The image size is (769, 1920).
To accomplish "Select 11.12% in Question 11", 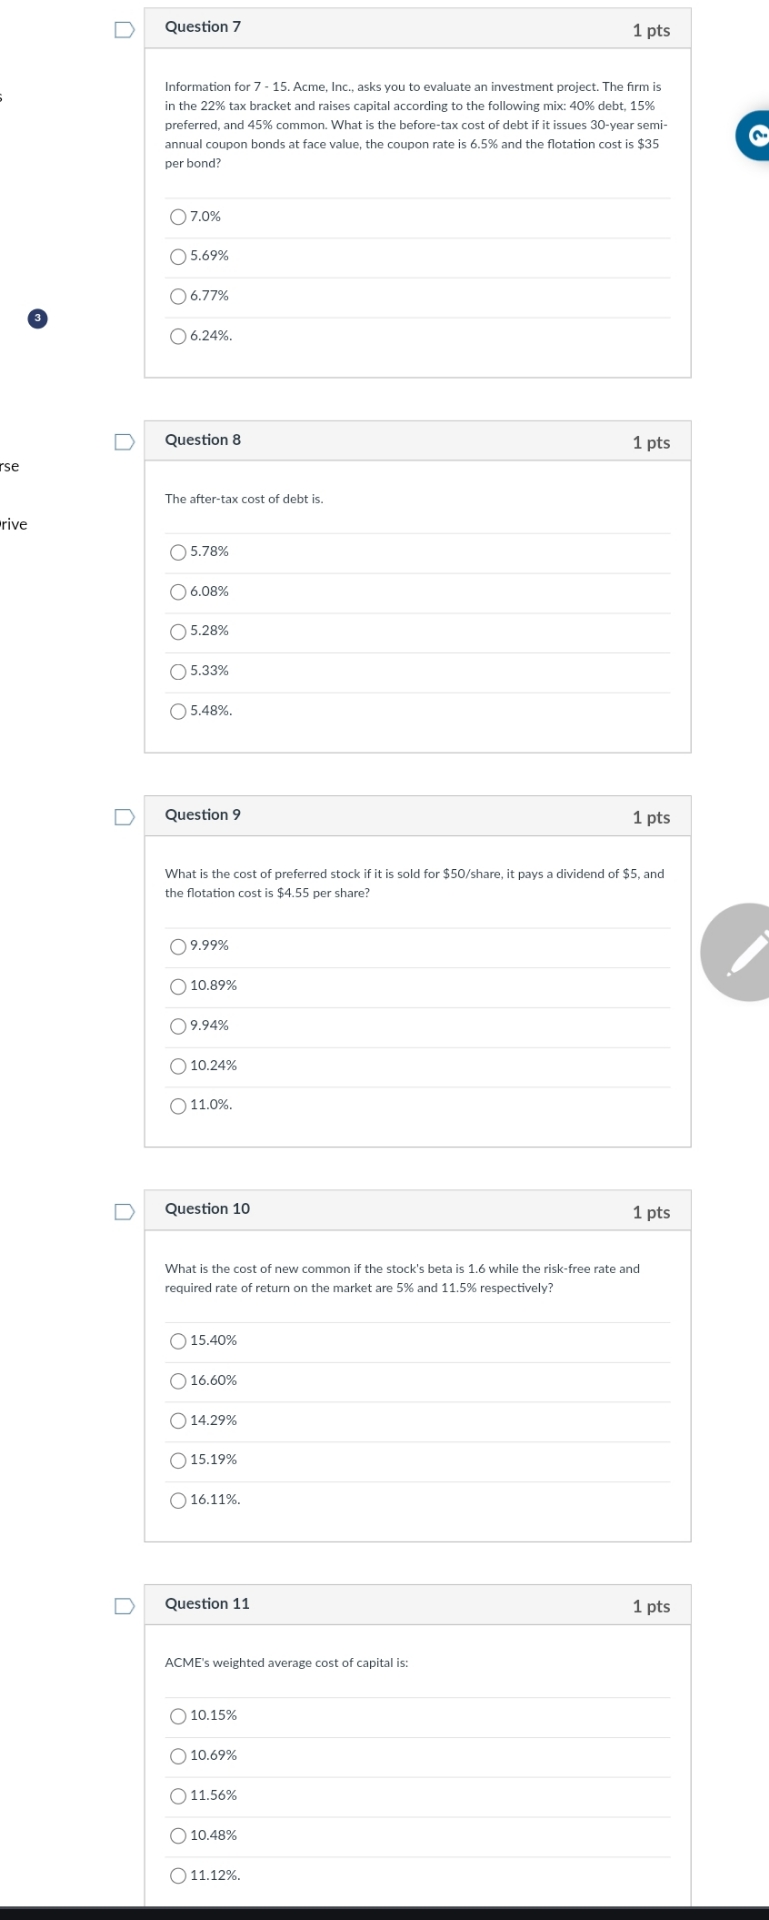I will pyautogui.click(x=176, y=1874).
